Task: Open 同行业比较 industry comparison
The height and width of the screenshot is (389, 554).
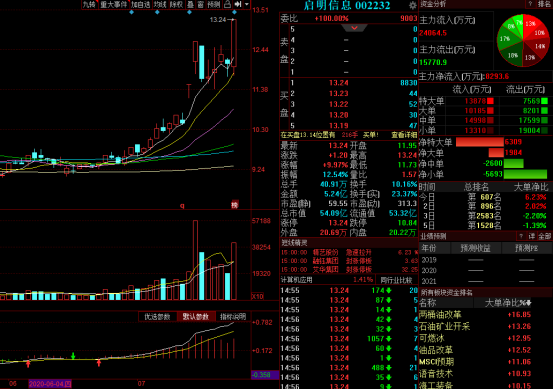Action: click(x=396, y=280)
